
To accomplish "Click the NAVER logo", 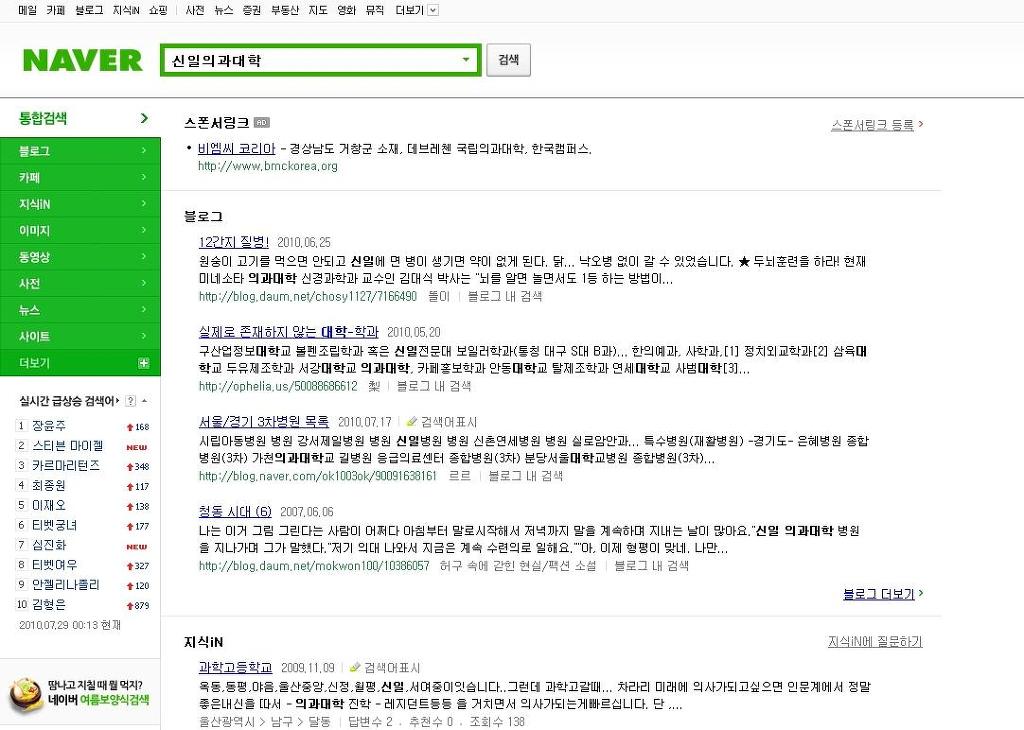I will click(x=82, y=60).
